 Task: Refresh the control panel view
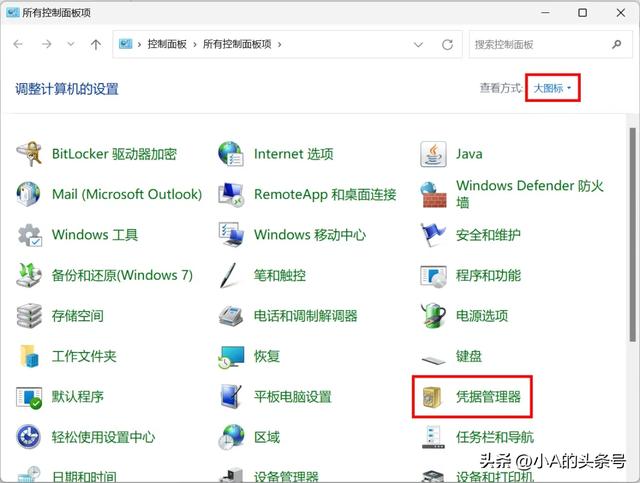[x=447, y=44]
